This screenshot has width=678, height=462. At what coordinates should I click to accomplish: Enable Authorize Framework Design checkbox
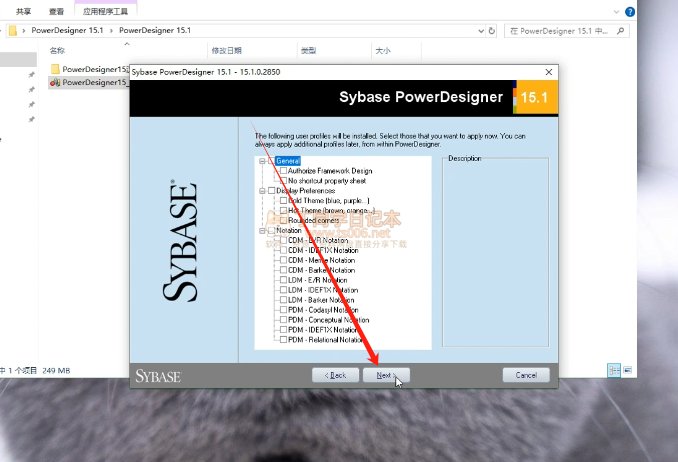pos(283,171)
